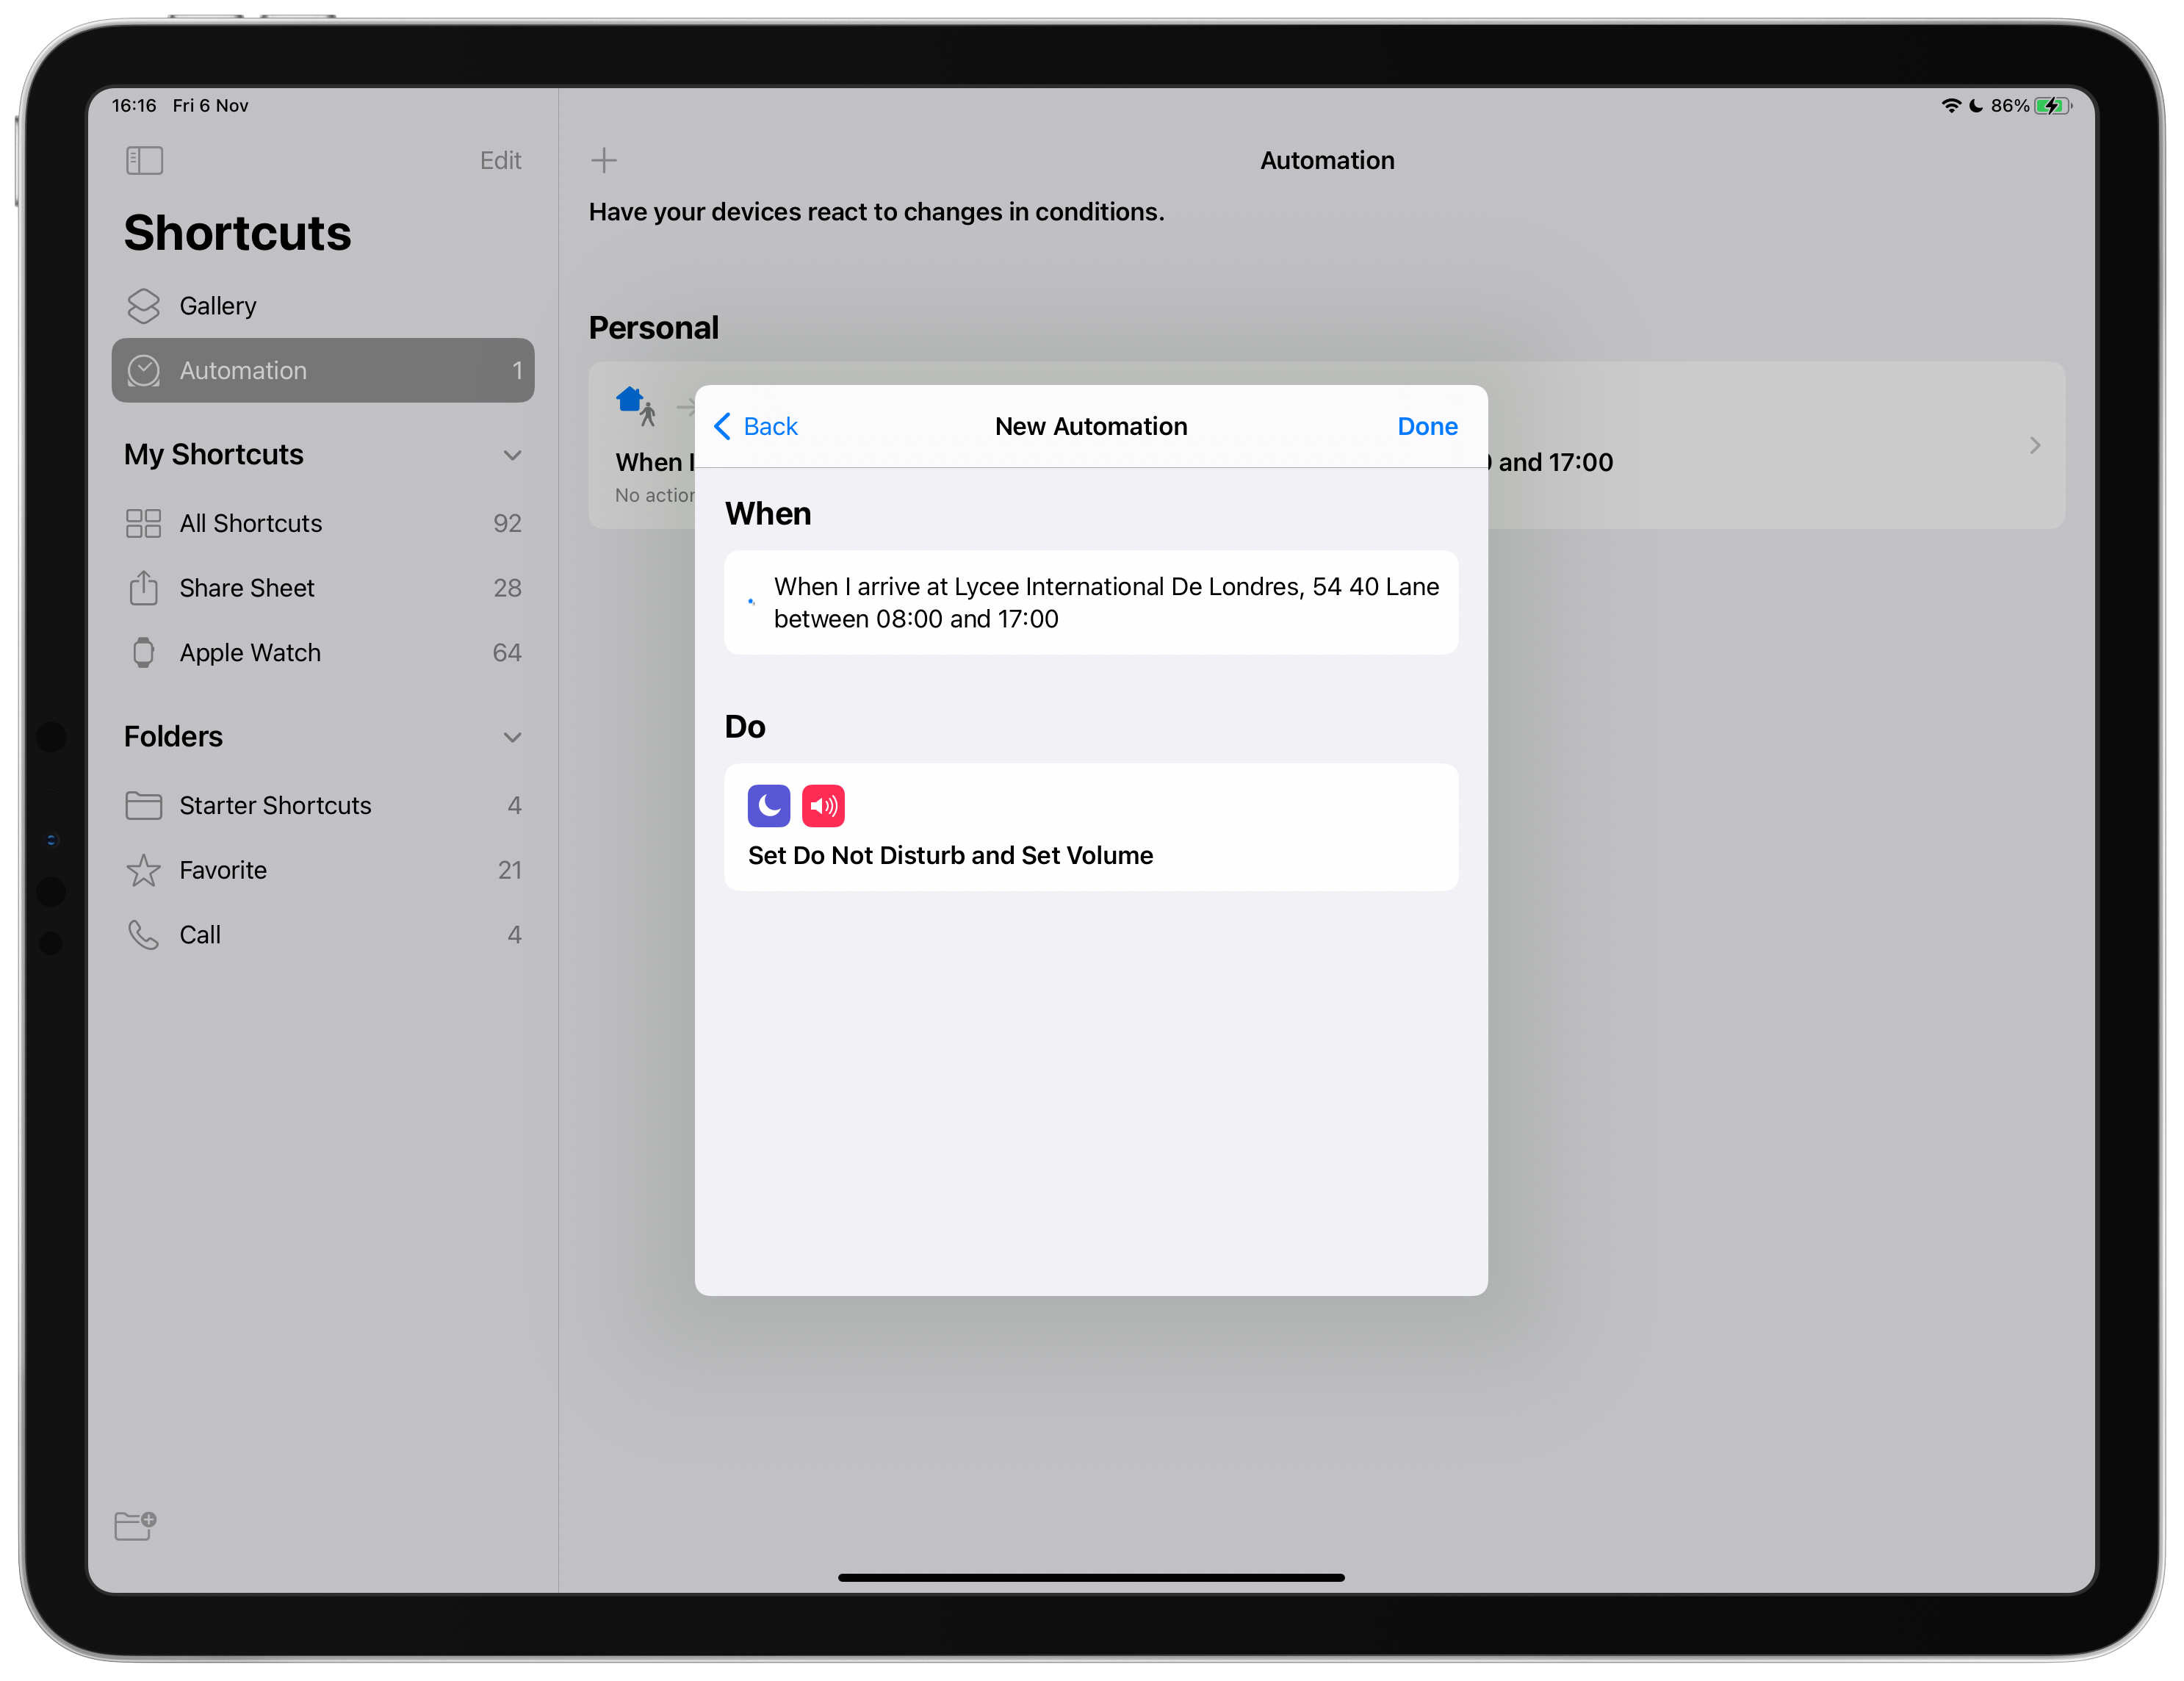Open Personal automation detail chevron
The image size is (2184, 1681).
pyautogui.click(x=2034, y=445)
